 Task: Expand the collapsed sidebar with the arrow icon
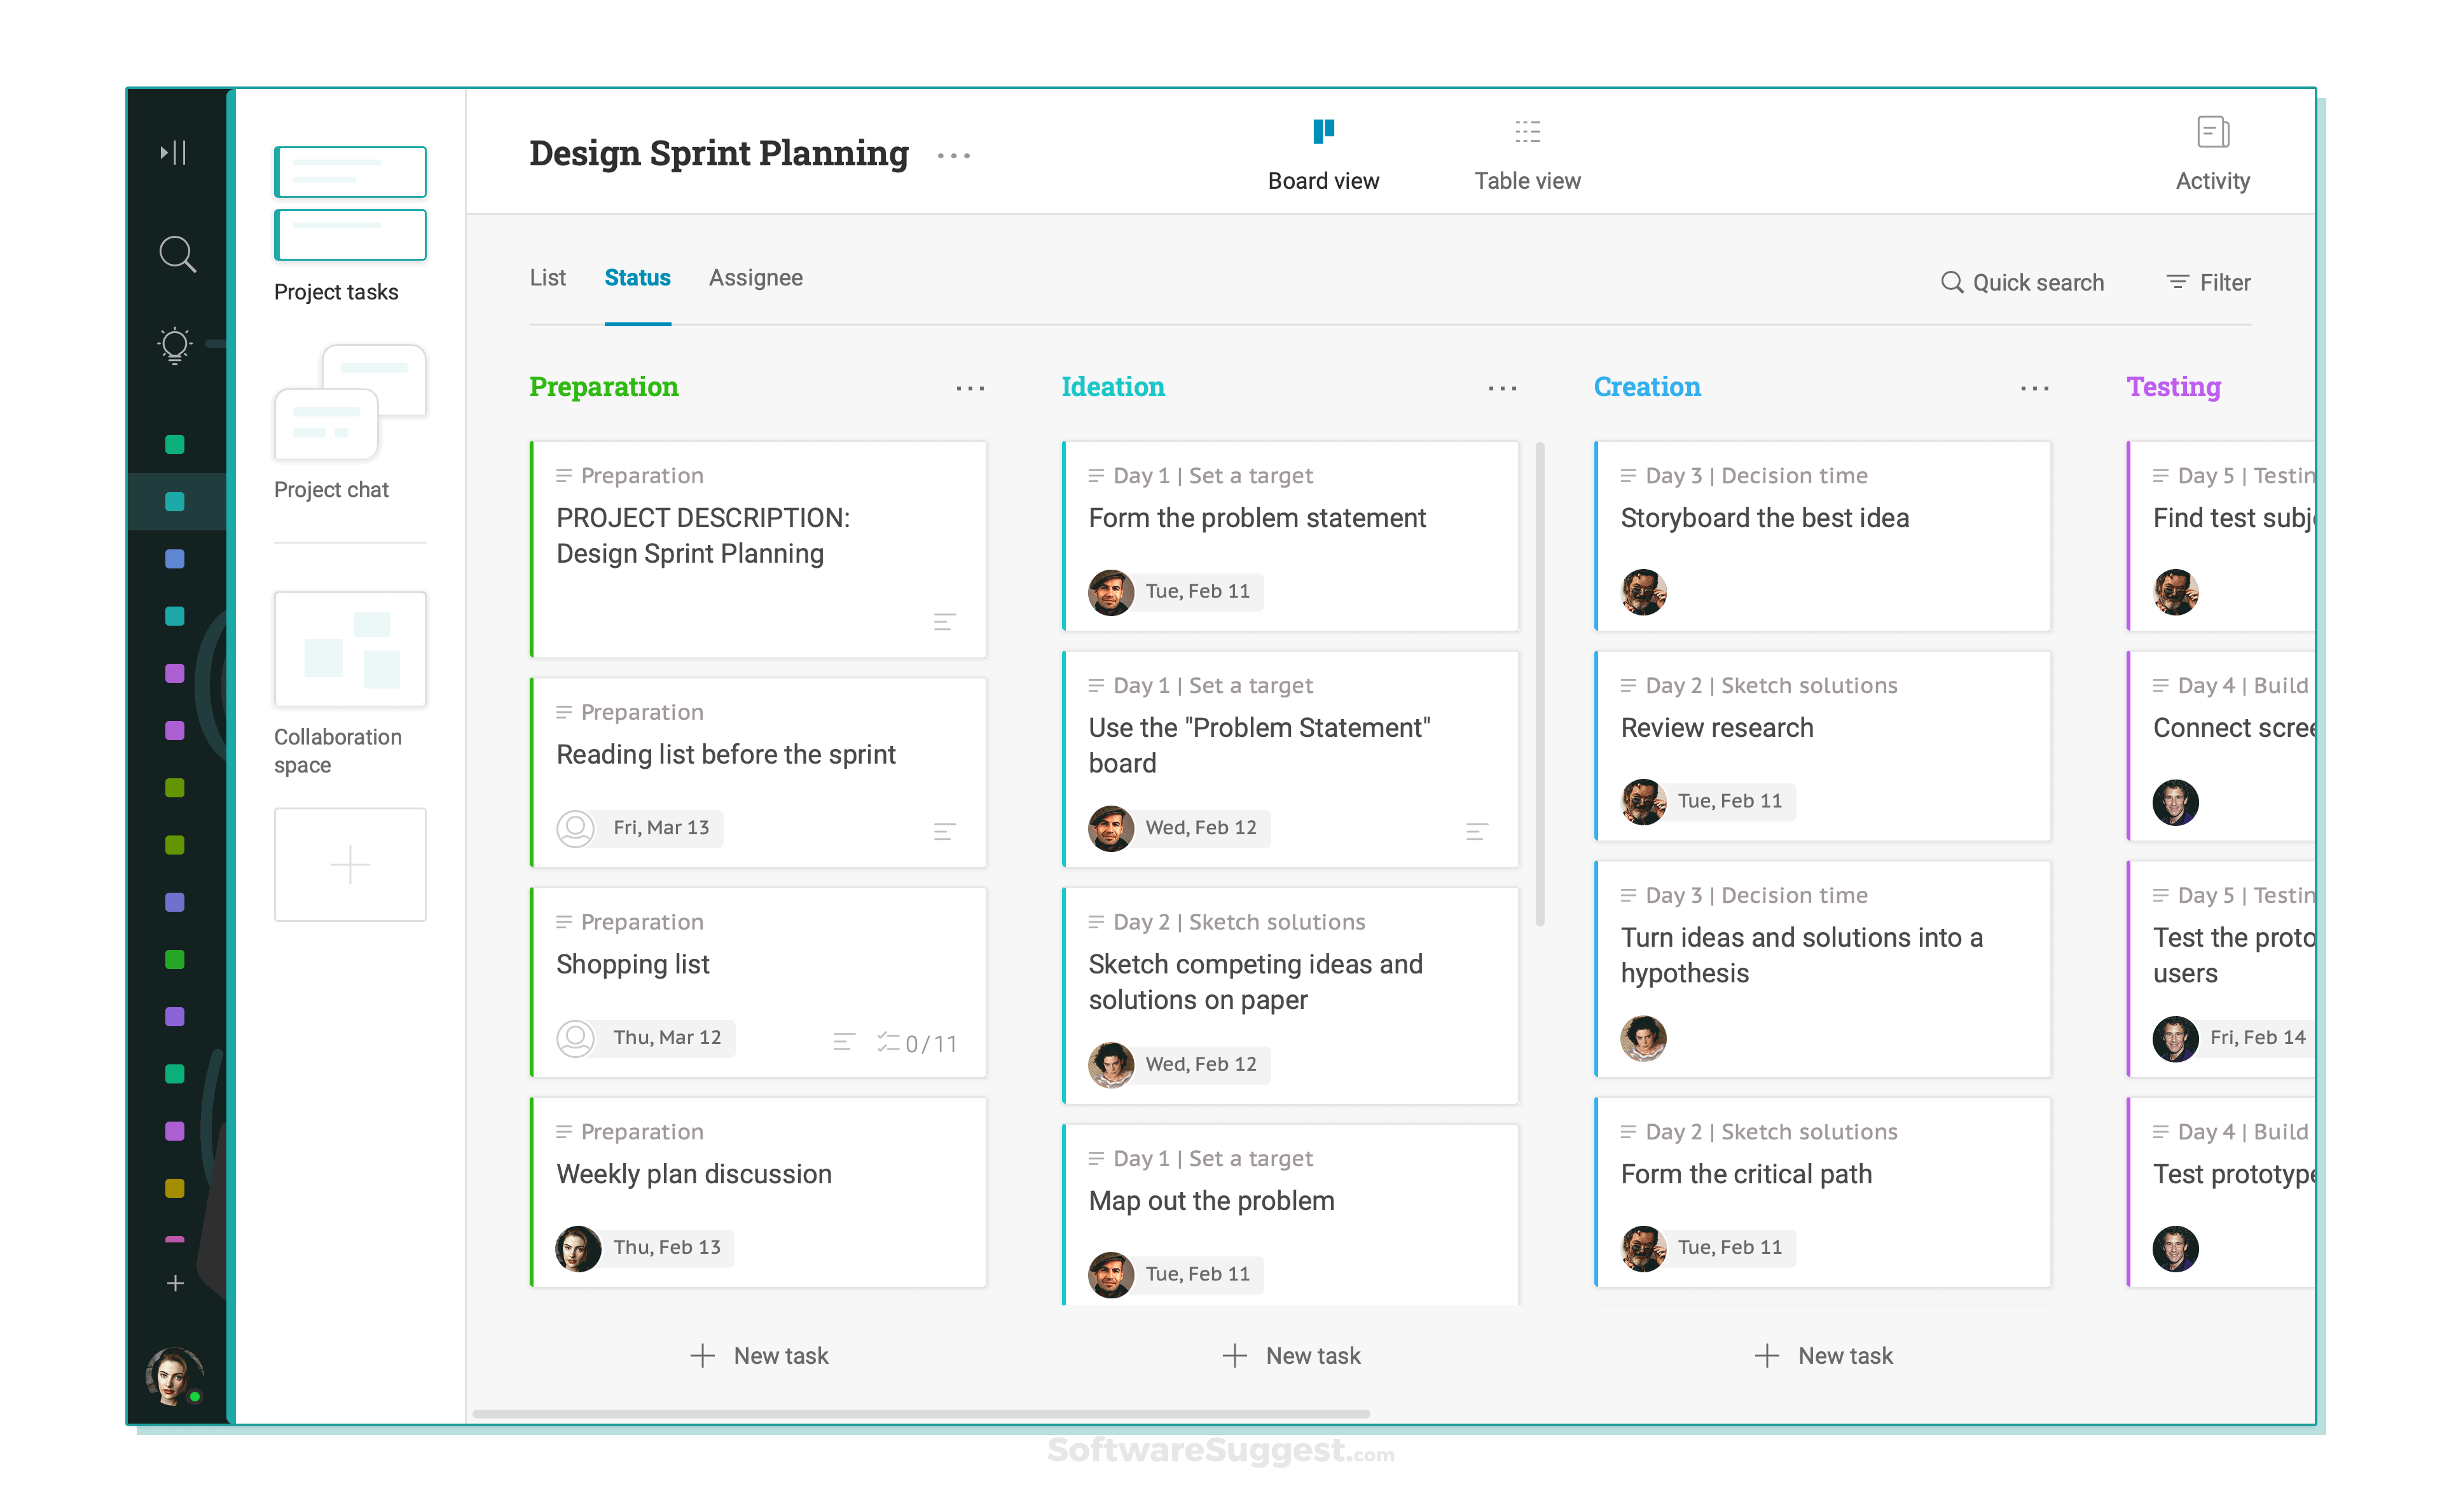pyautogui.click(x=174, y=152)
